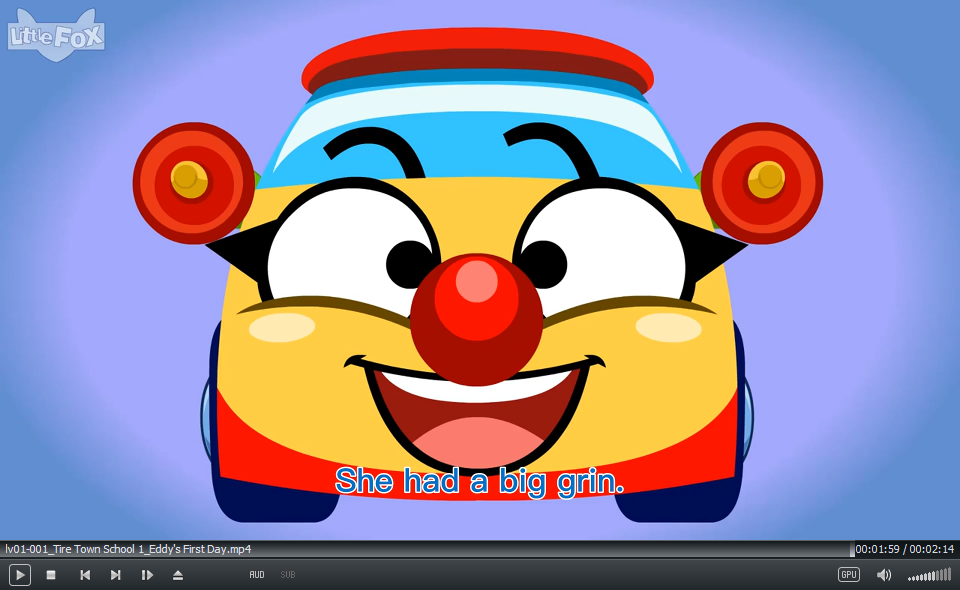Mute audio with the speaker icon
960x590 pixels.
(x=884, y=575)
